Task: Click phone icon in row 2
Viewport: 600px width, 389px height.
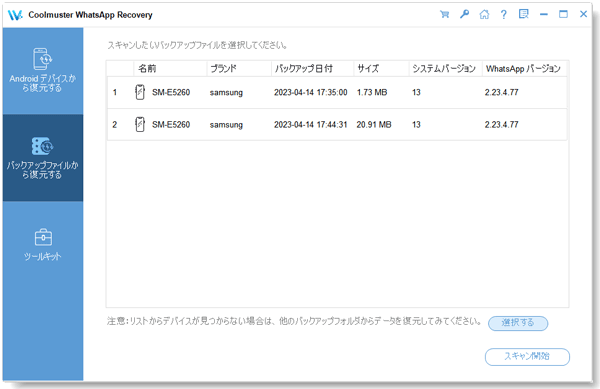Action: coord(140,124)
